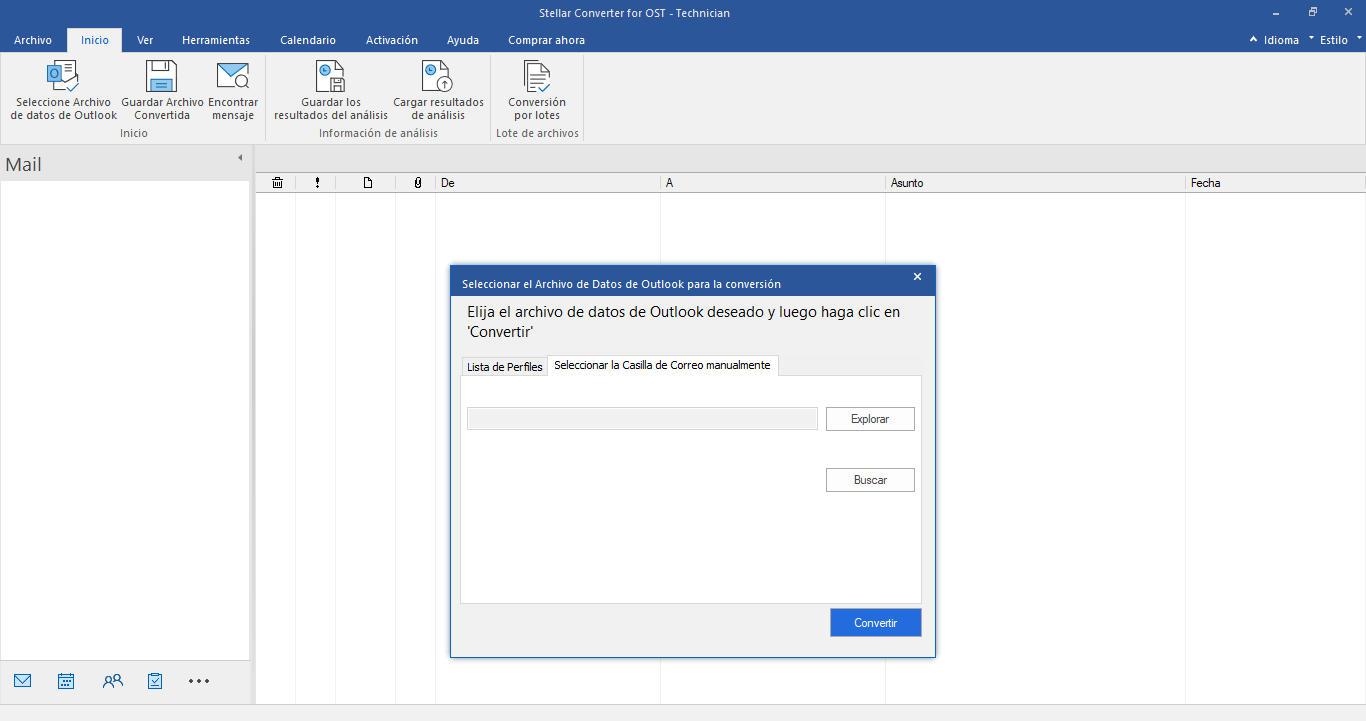Sort by attachment paperclip column
1366x721 pixels.
click(x=417, y=183)
